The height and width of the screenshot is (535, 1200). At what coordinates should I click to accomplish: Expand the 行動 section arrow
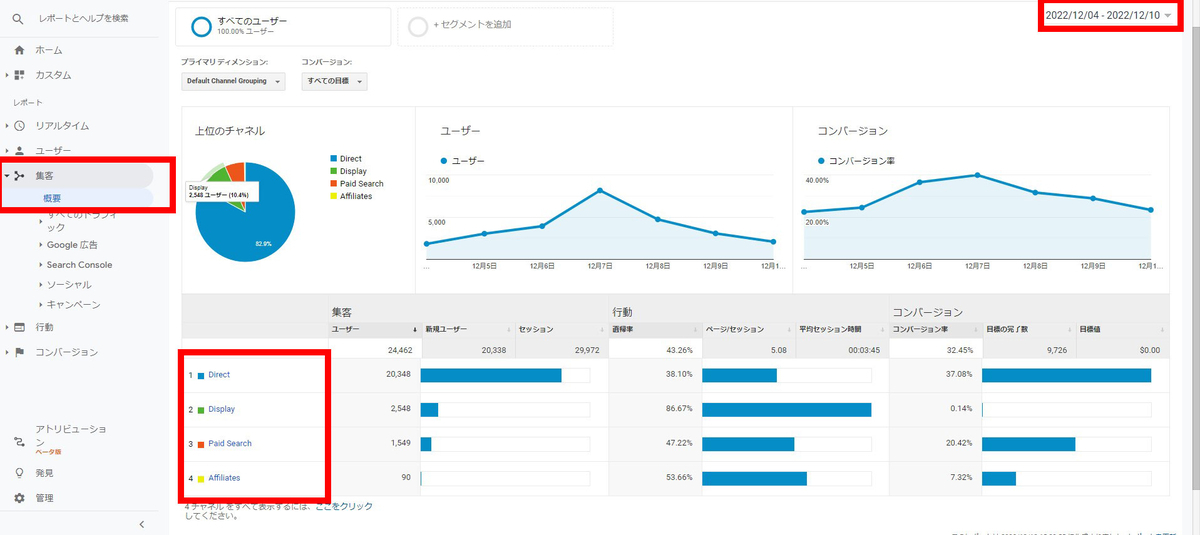pos(6,327)
